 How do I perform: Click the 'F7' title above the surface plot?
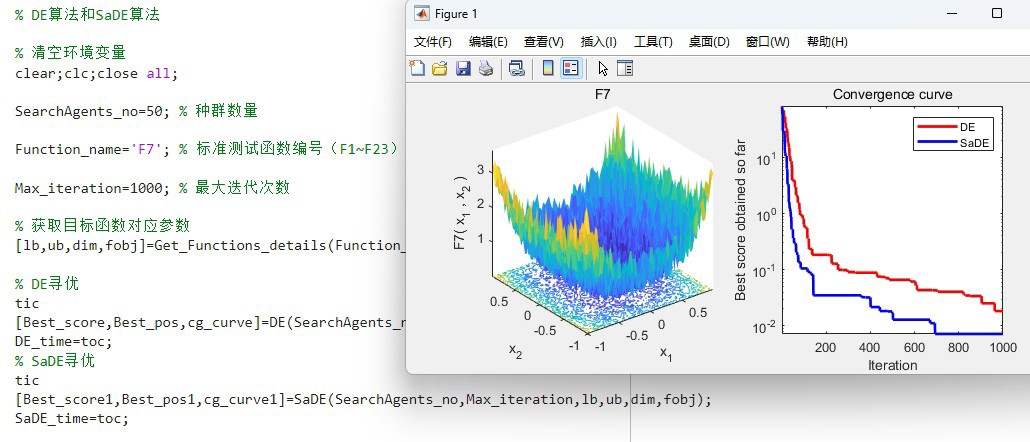[x=602, y=95]
